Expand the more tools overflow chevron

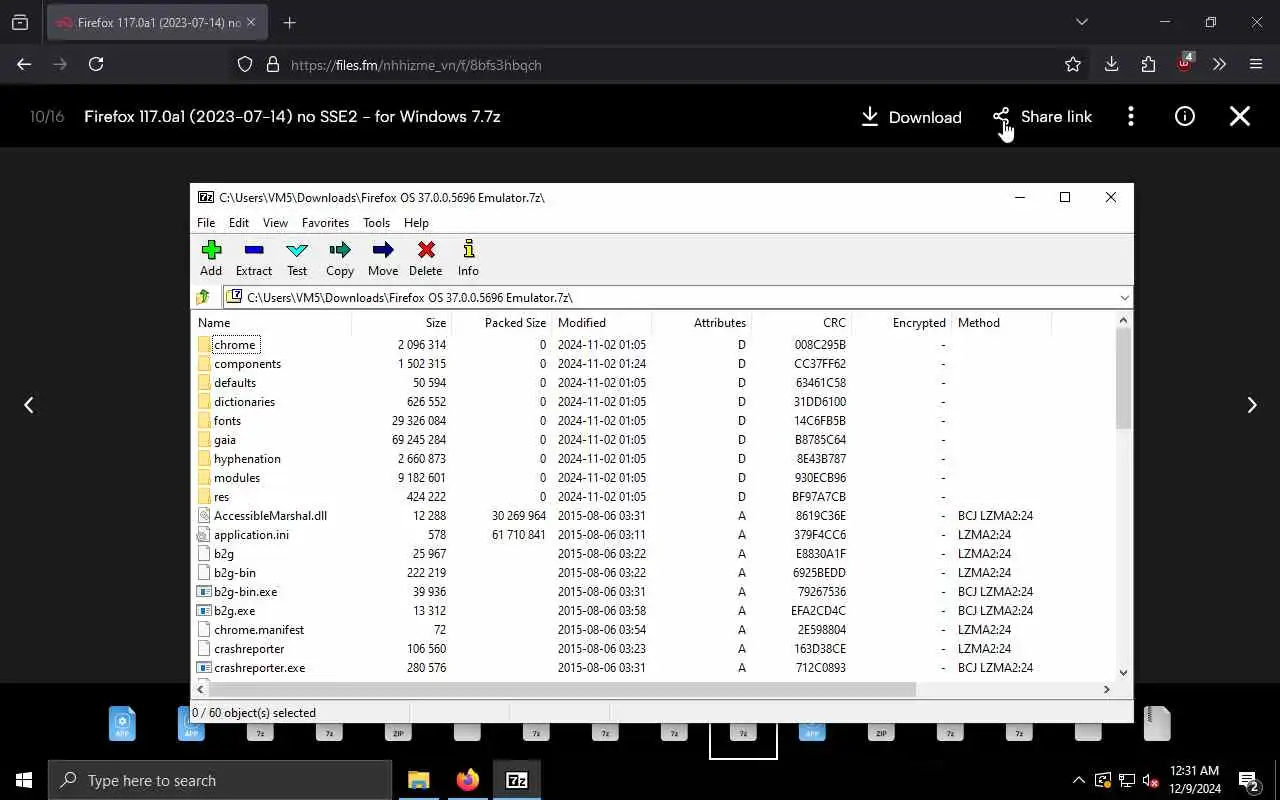pos(1219,64)
